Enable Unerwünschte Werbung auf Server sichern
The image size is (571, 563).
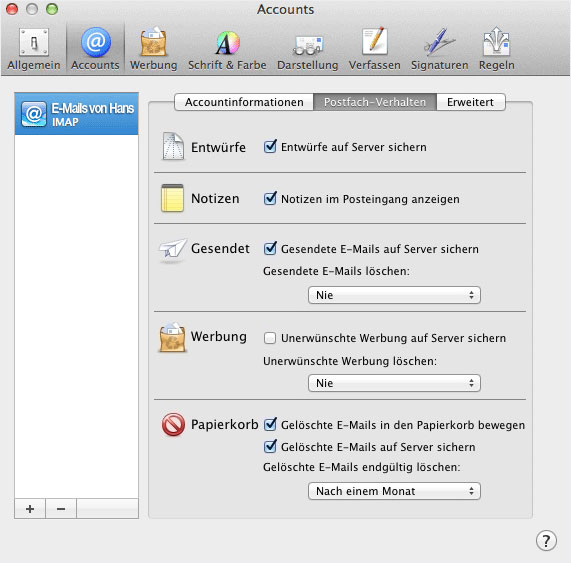pos(270,338)
